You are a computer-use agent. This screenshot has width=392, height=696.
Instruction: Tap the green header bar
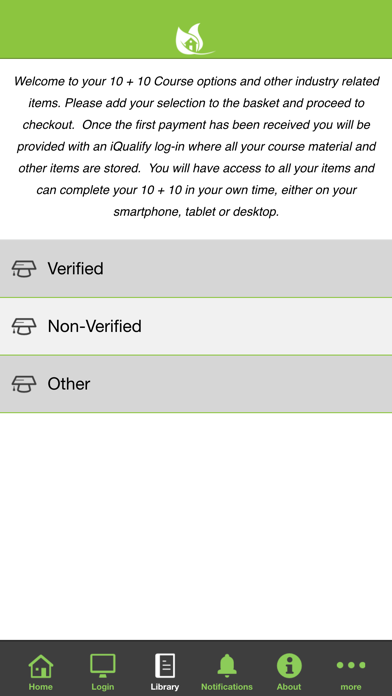[x=196, y=29]
